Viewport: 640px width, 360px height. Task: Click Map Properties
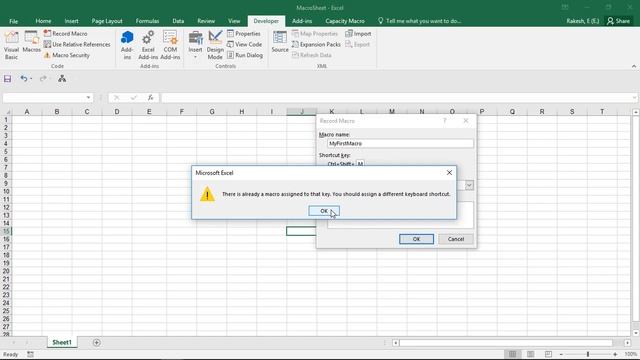coord(315,33)
